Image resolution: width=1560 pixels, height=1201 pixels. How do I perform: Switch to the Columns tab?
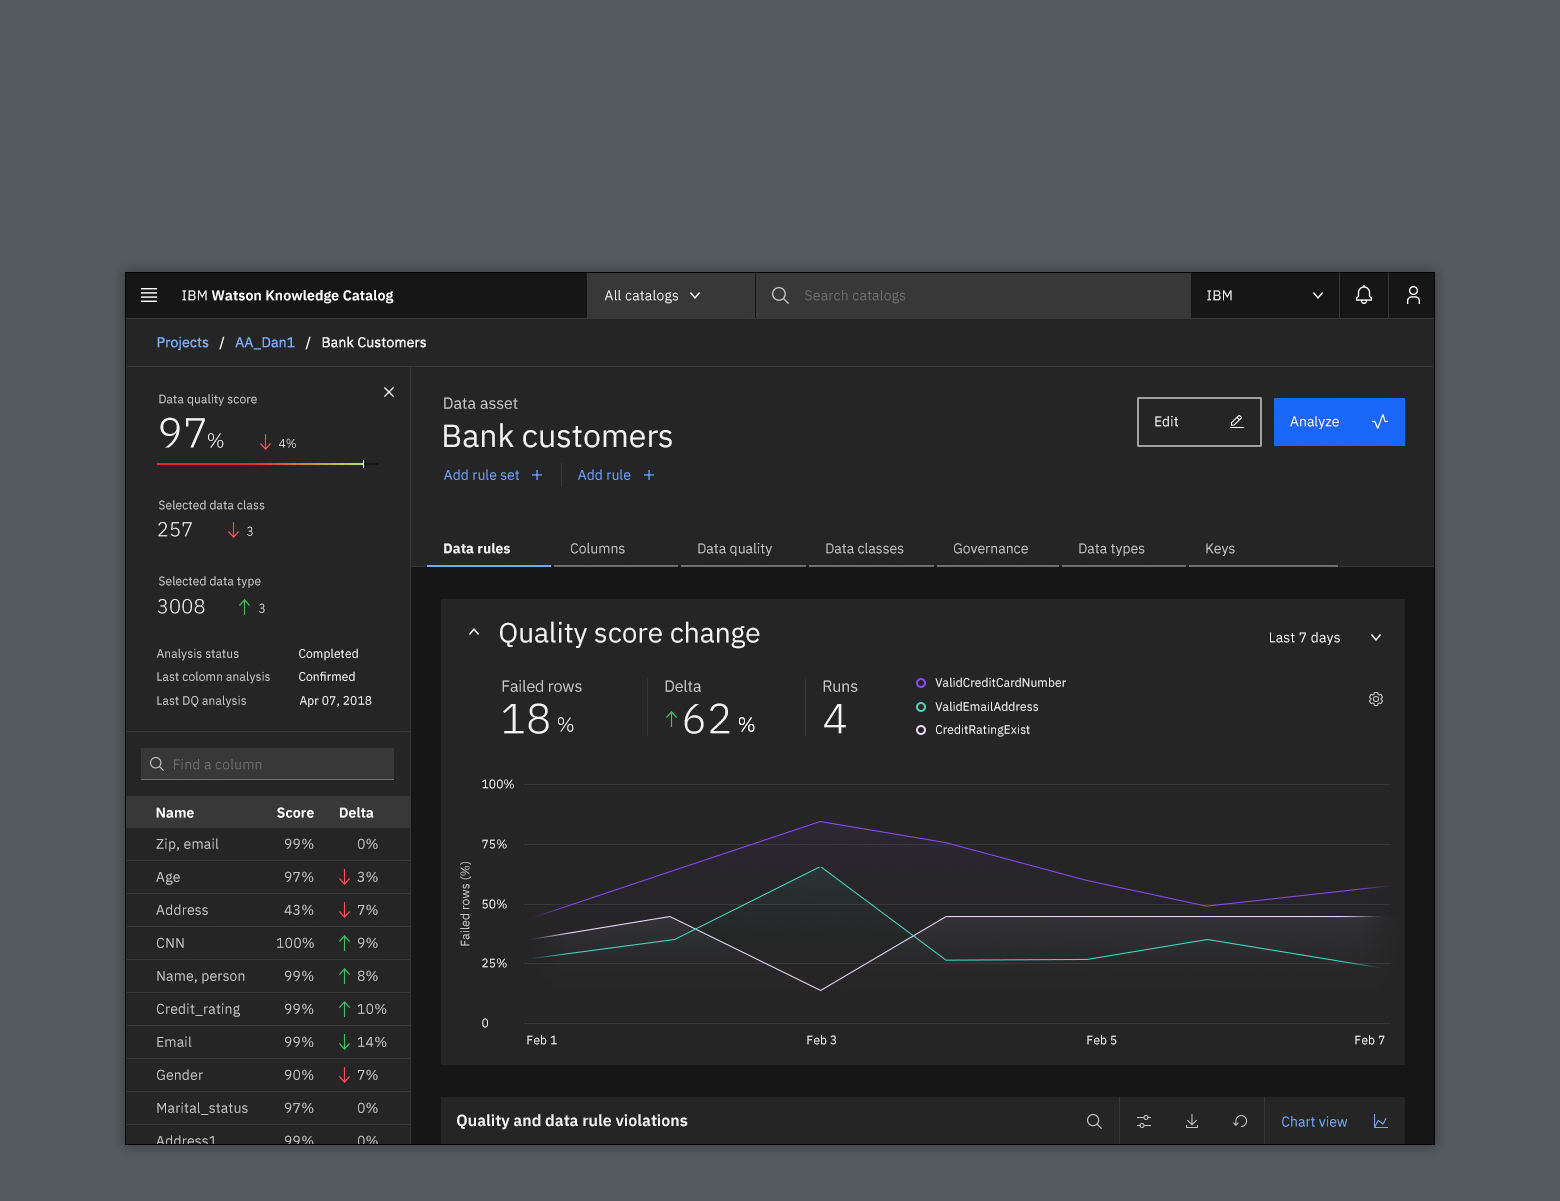point(597,549)
